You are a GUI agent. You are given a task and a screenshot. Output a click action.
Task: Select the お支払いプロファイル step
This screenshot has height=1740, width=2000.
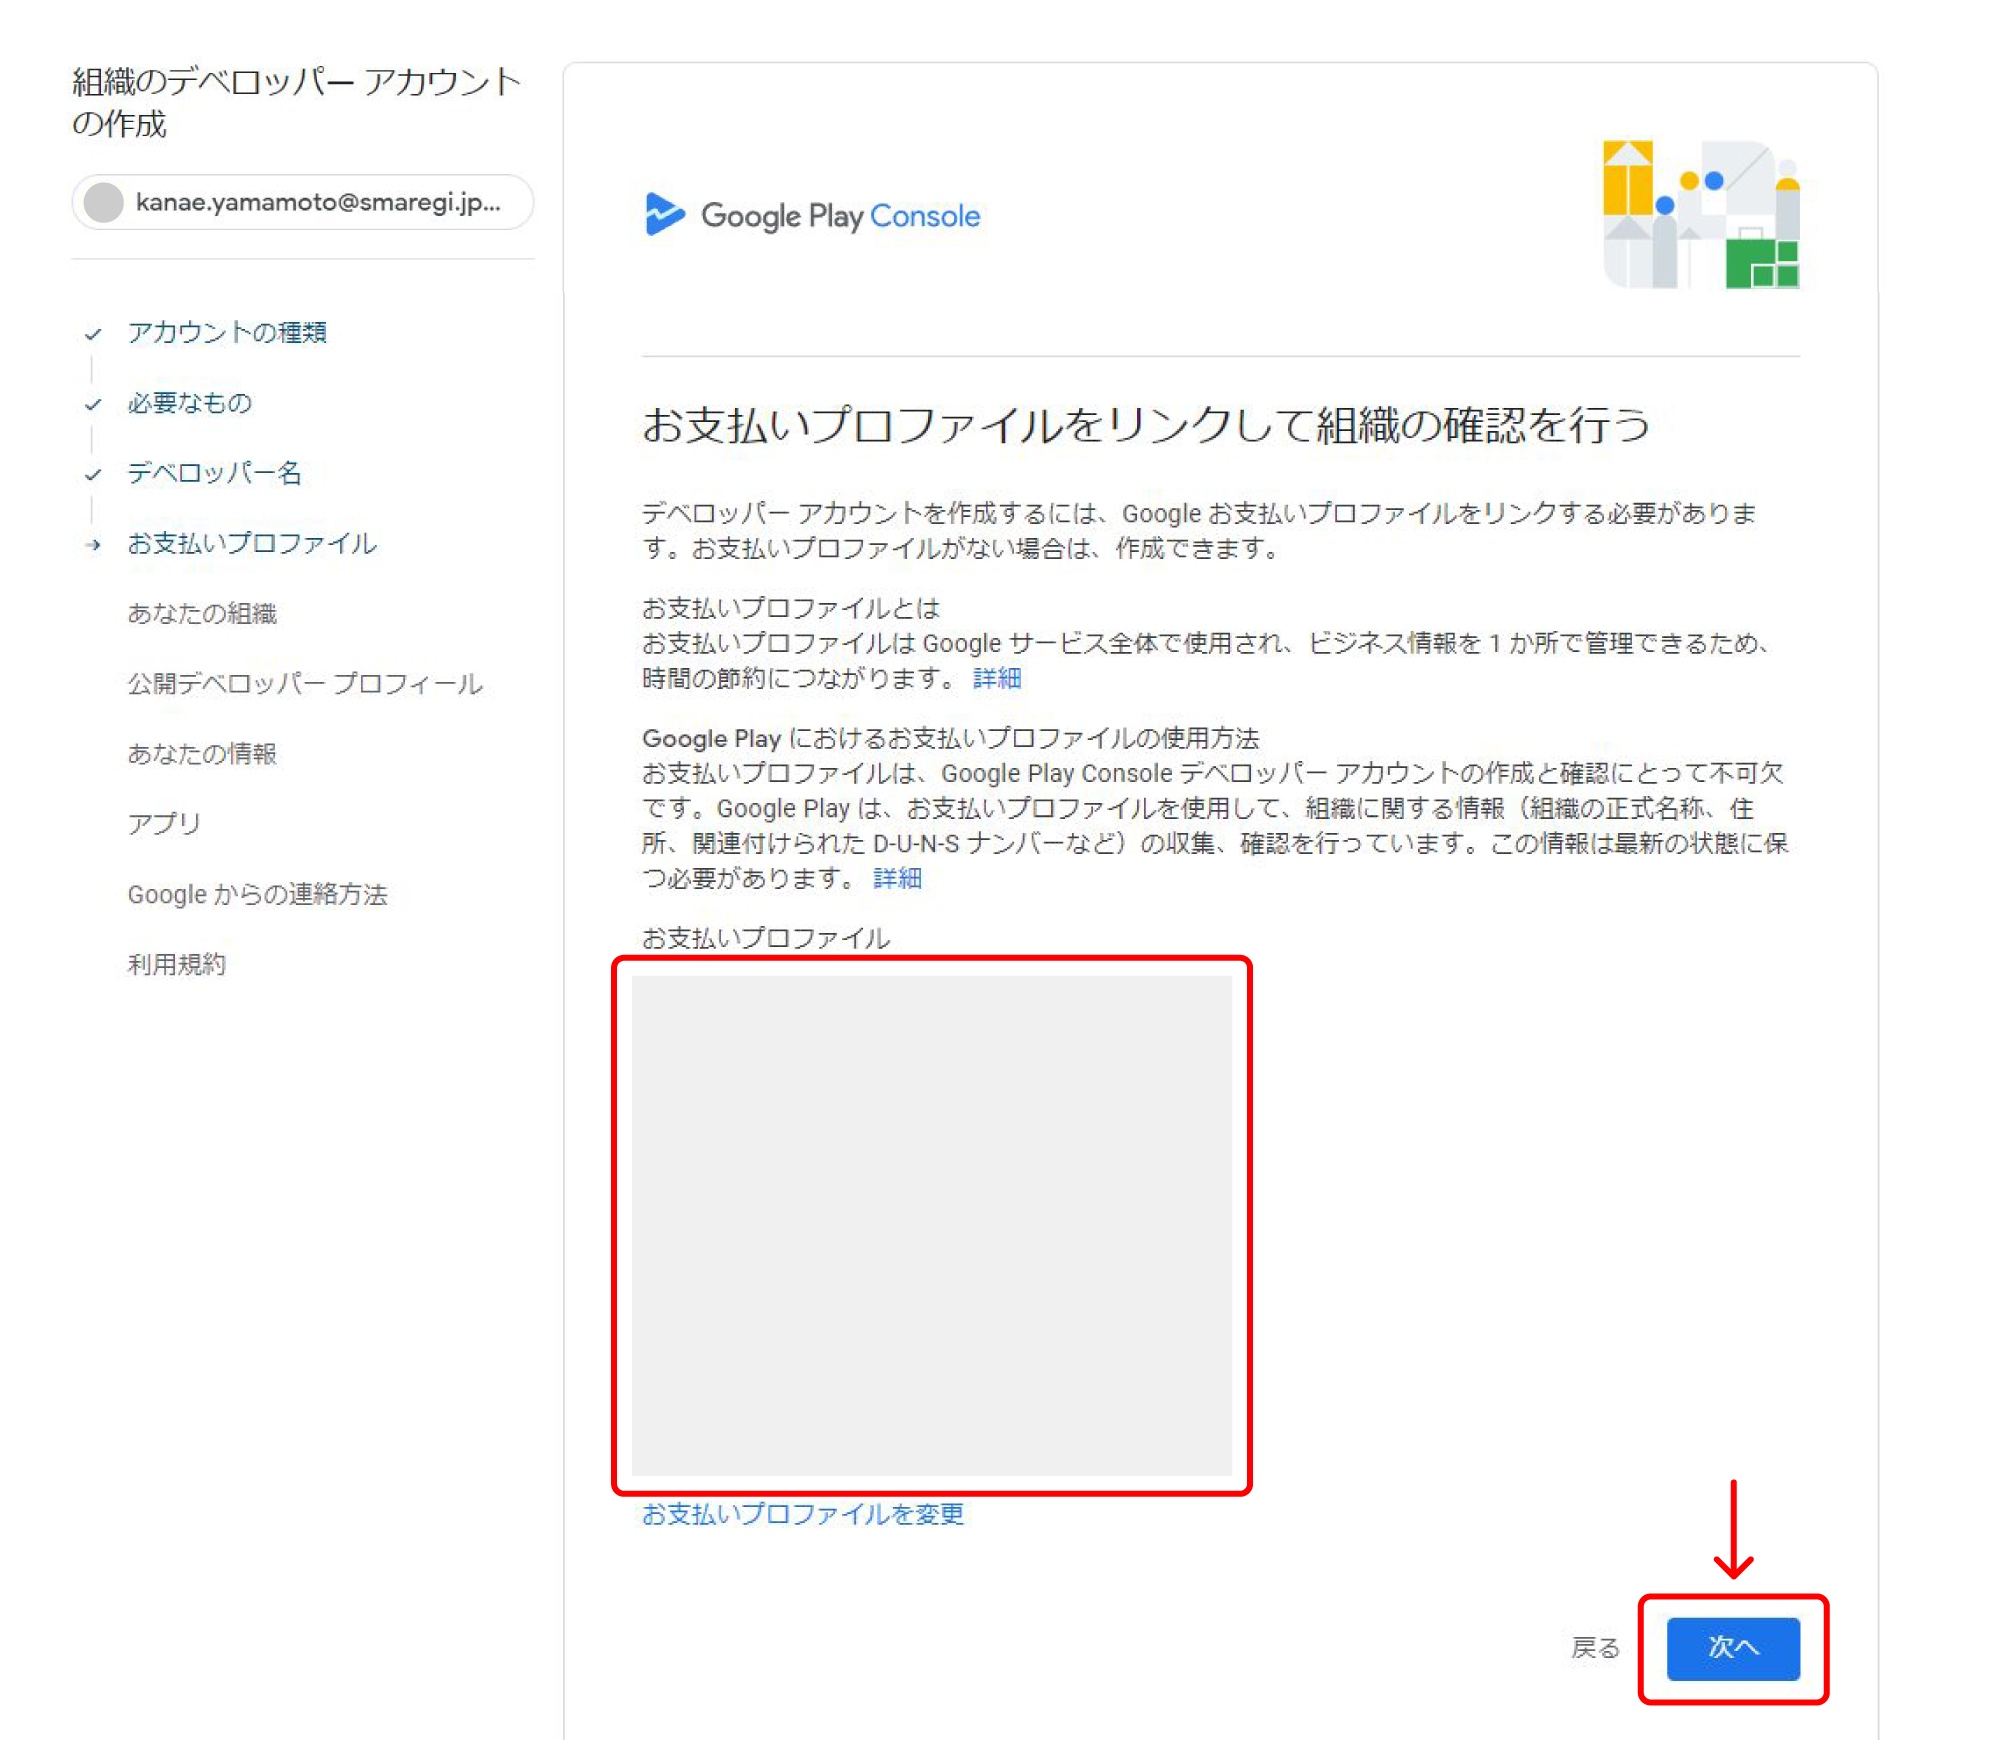coord(252,543)
